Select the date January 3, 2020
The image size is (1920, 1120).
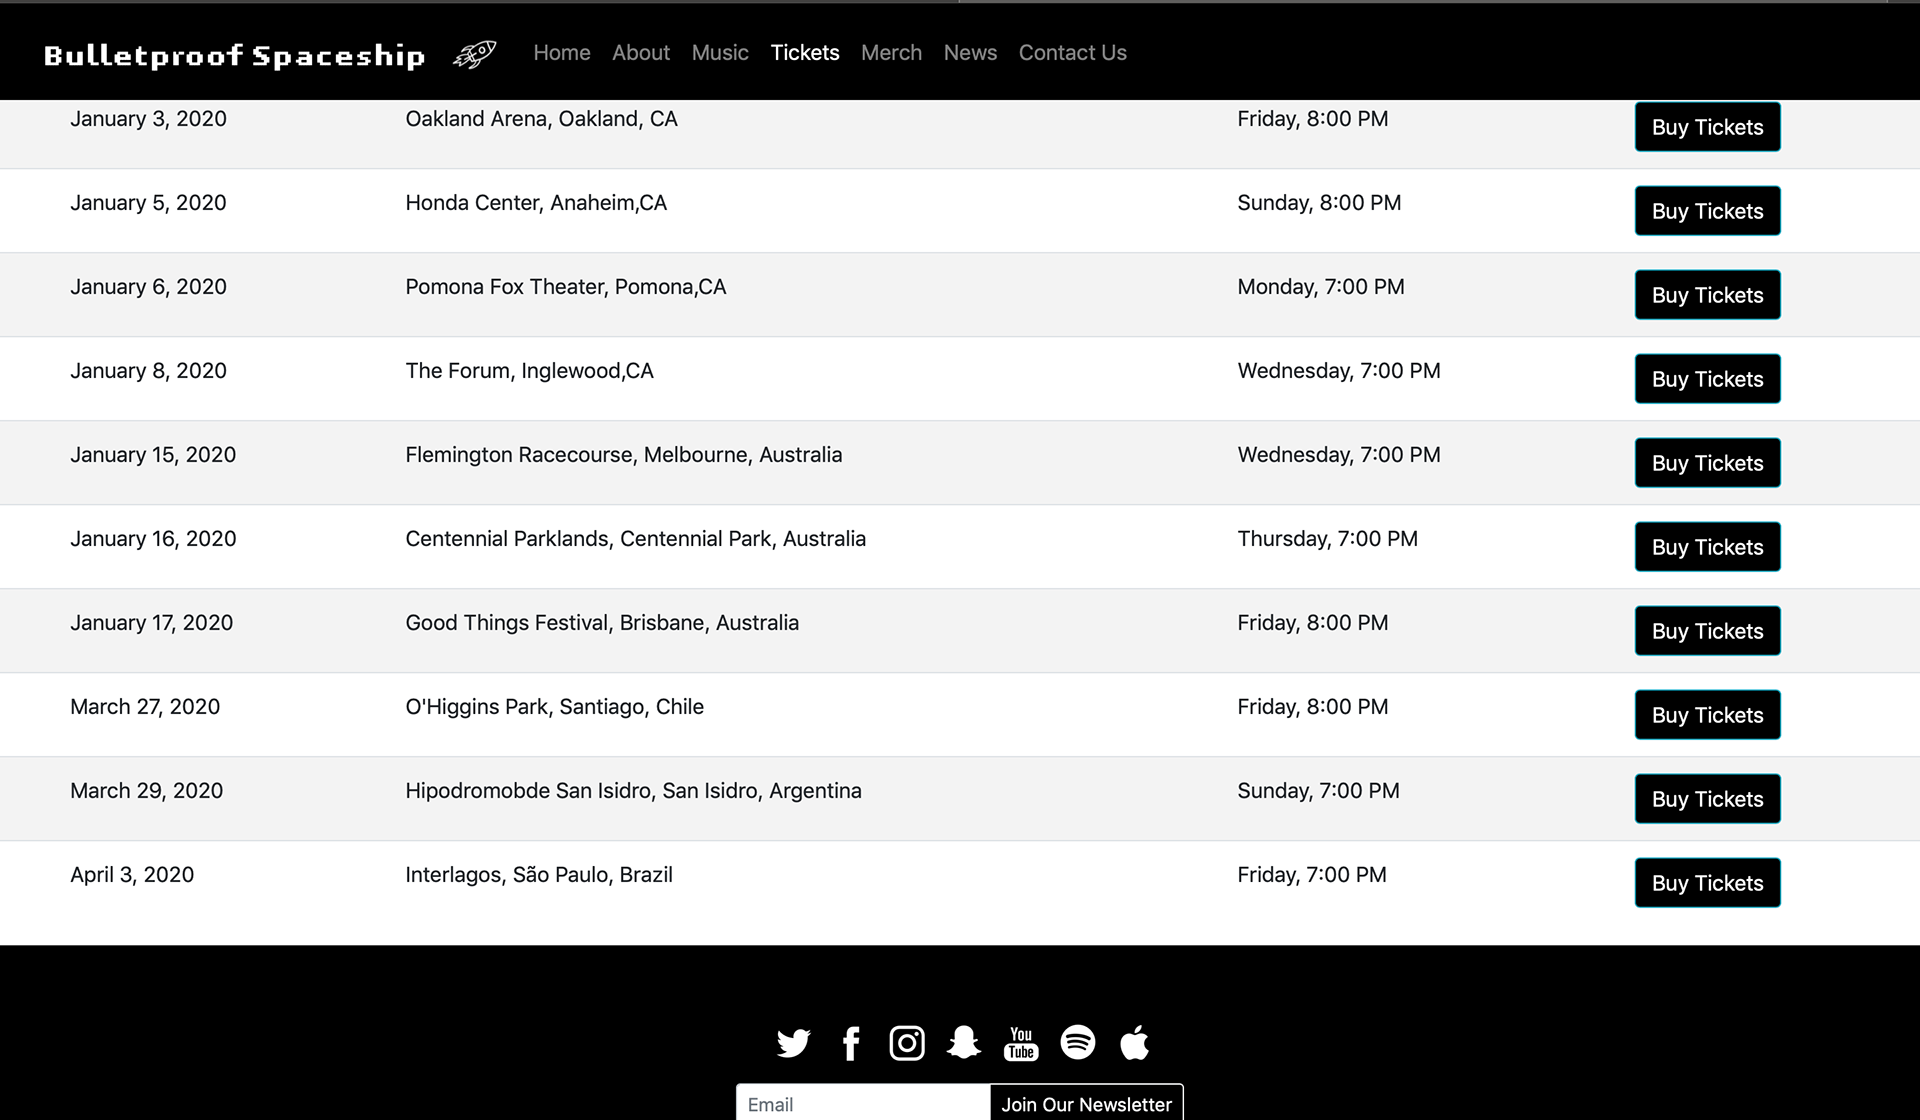click(148, 119)
